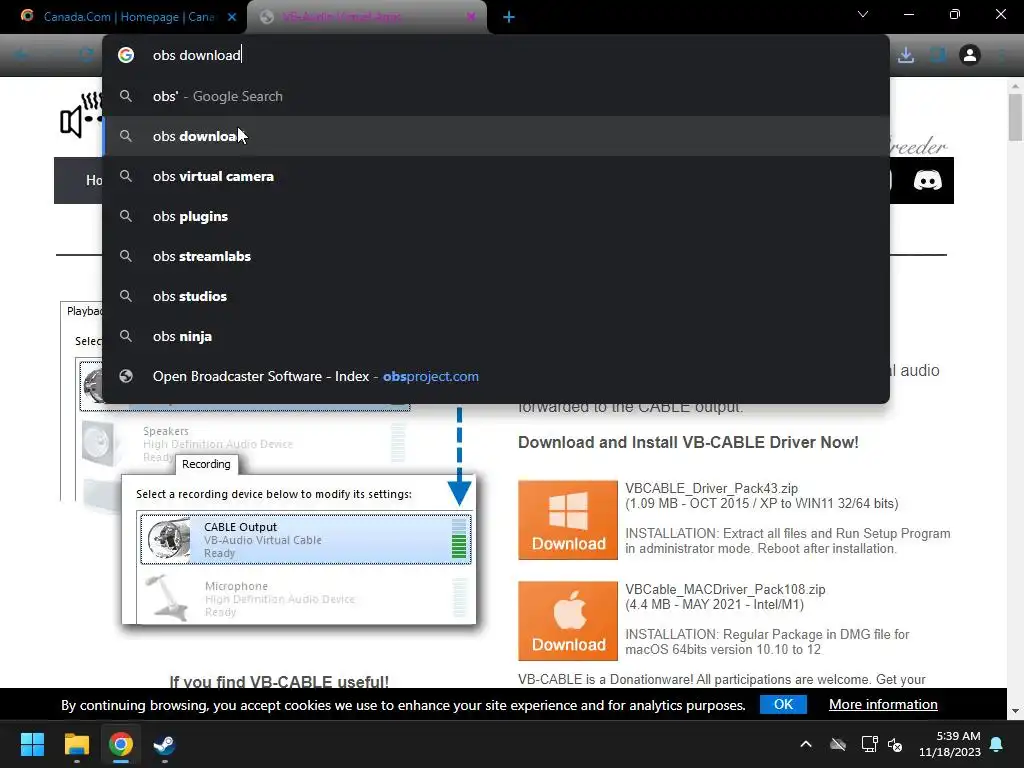Click heading 'If you find VB-CABLE useful!'
1024x768 pixels.
click(x=279, y=682)
